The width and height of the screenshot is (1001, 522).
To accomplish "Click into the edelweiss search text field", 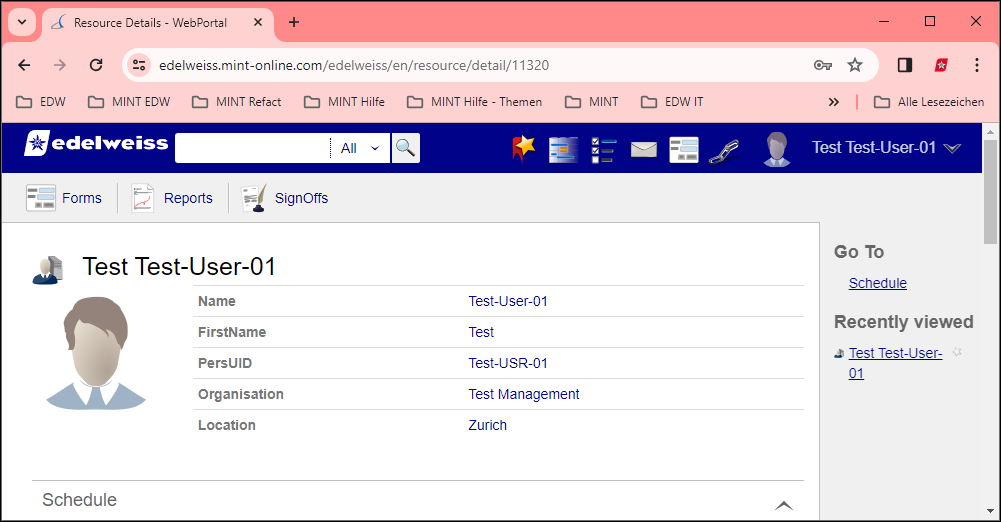I will [253, 148].
